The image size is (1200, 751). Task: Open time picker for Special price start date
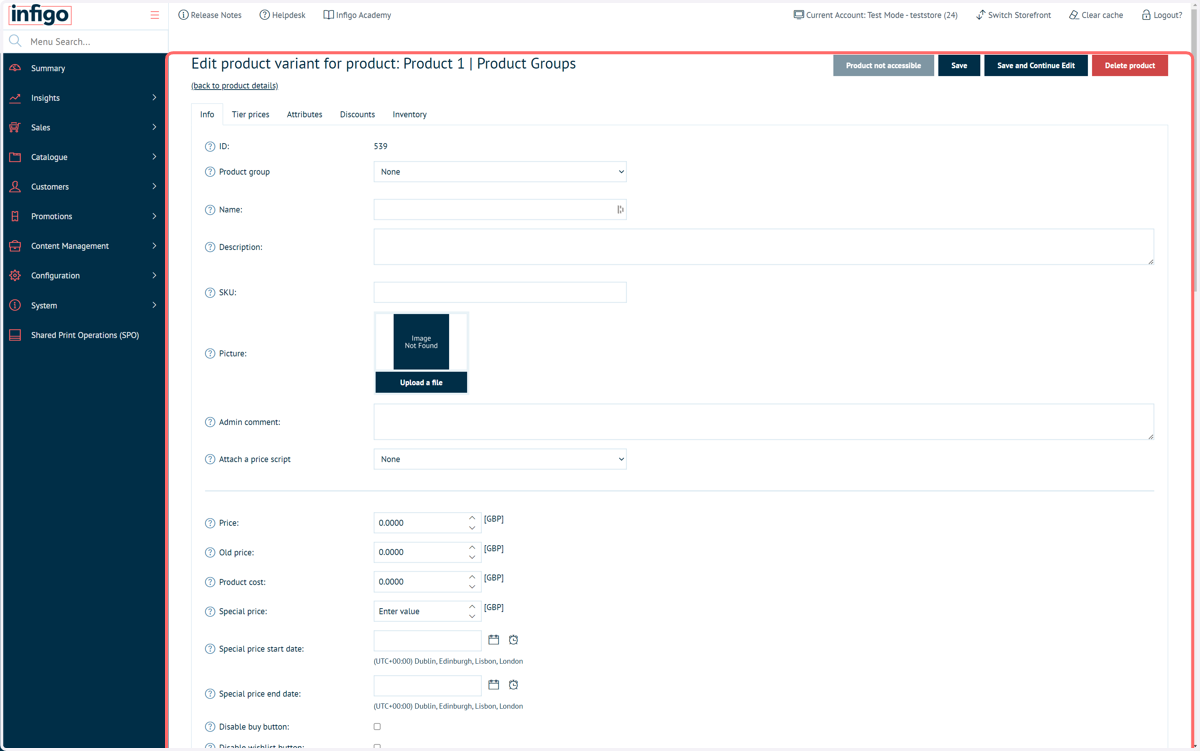click(x=513, y=640)
